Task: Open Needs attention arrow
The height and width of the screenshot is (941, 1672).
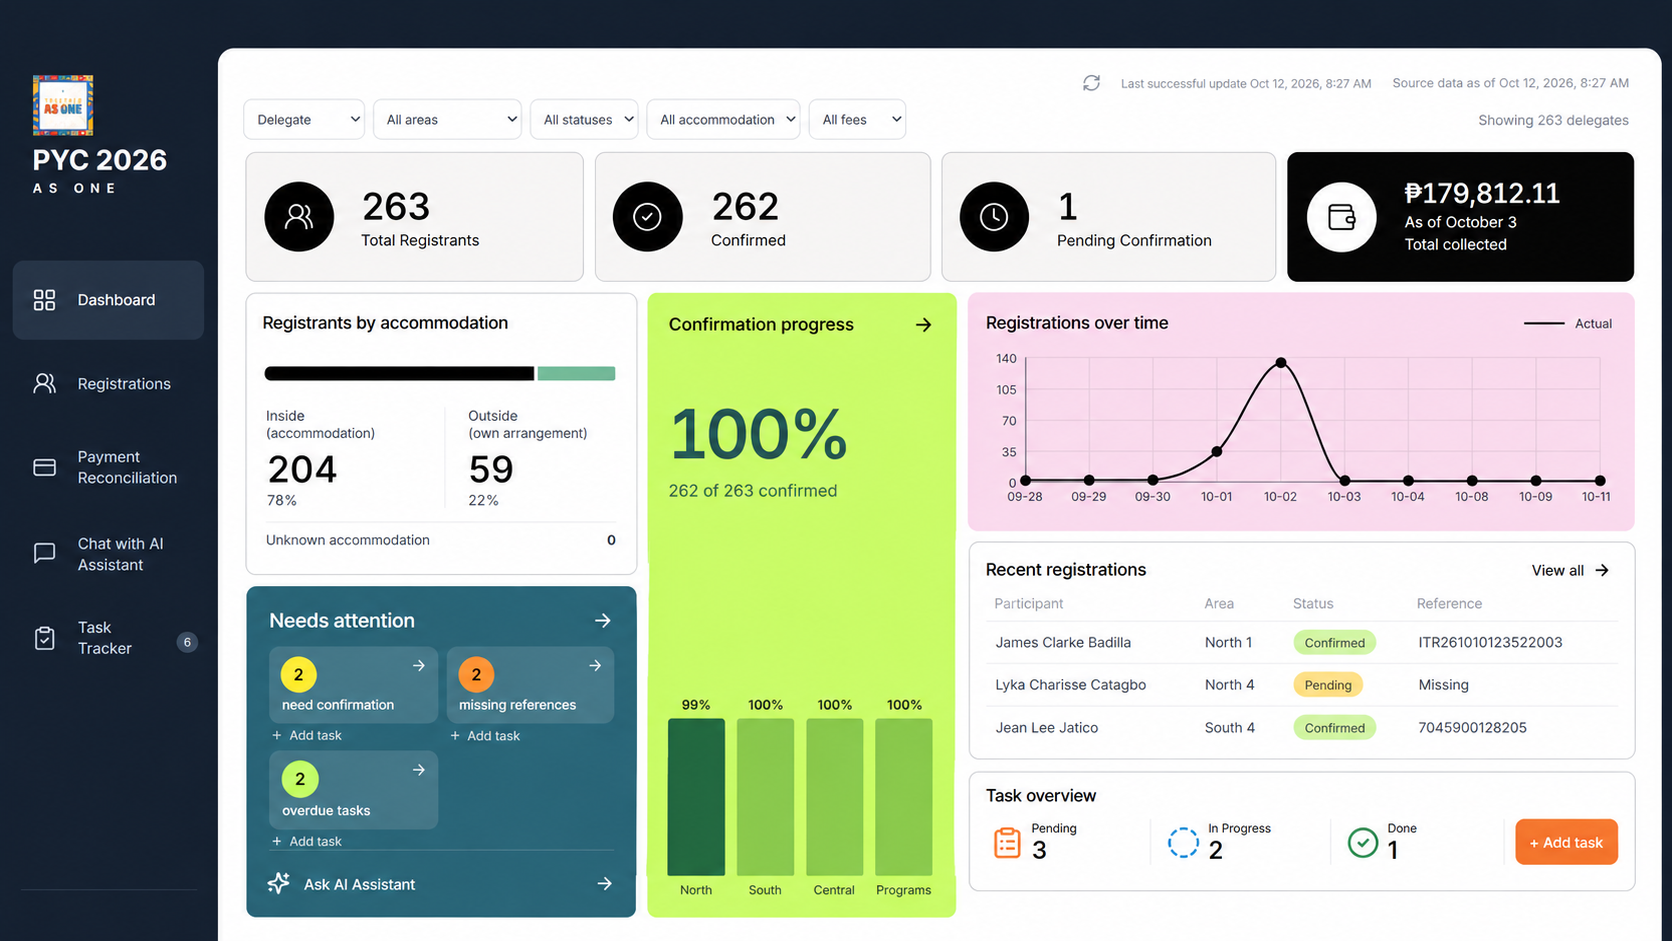Action: coord(603,621)
